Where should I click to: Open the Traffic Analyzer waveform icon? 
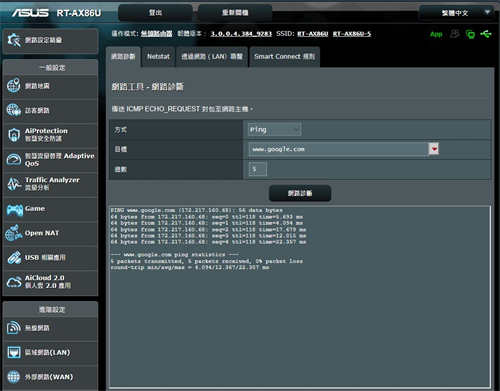14,184
